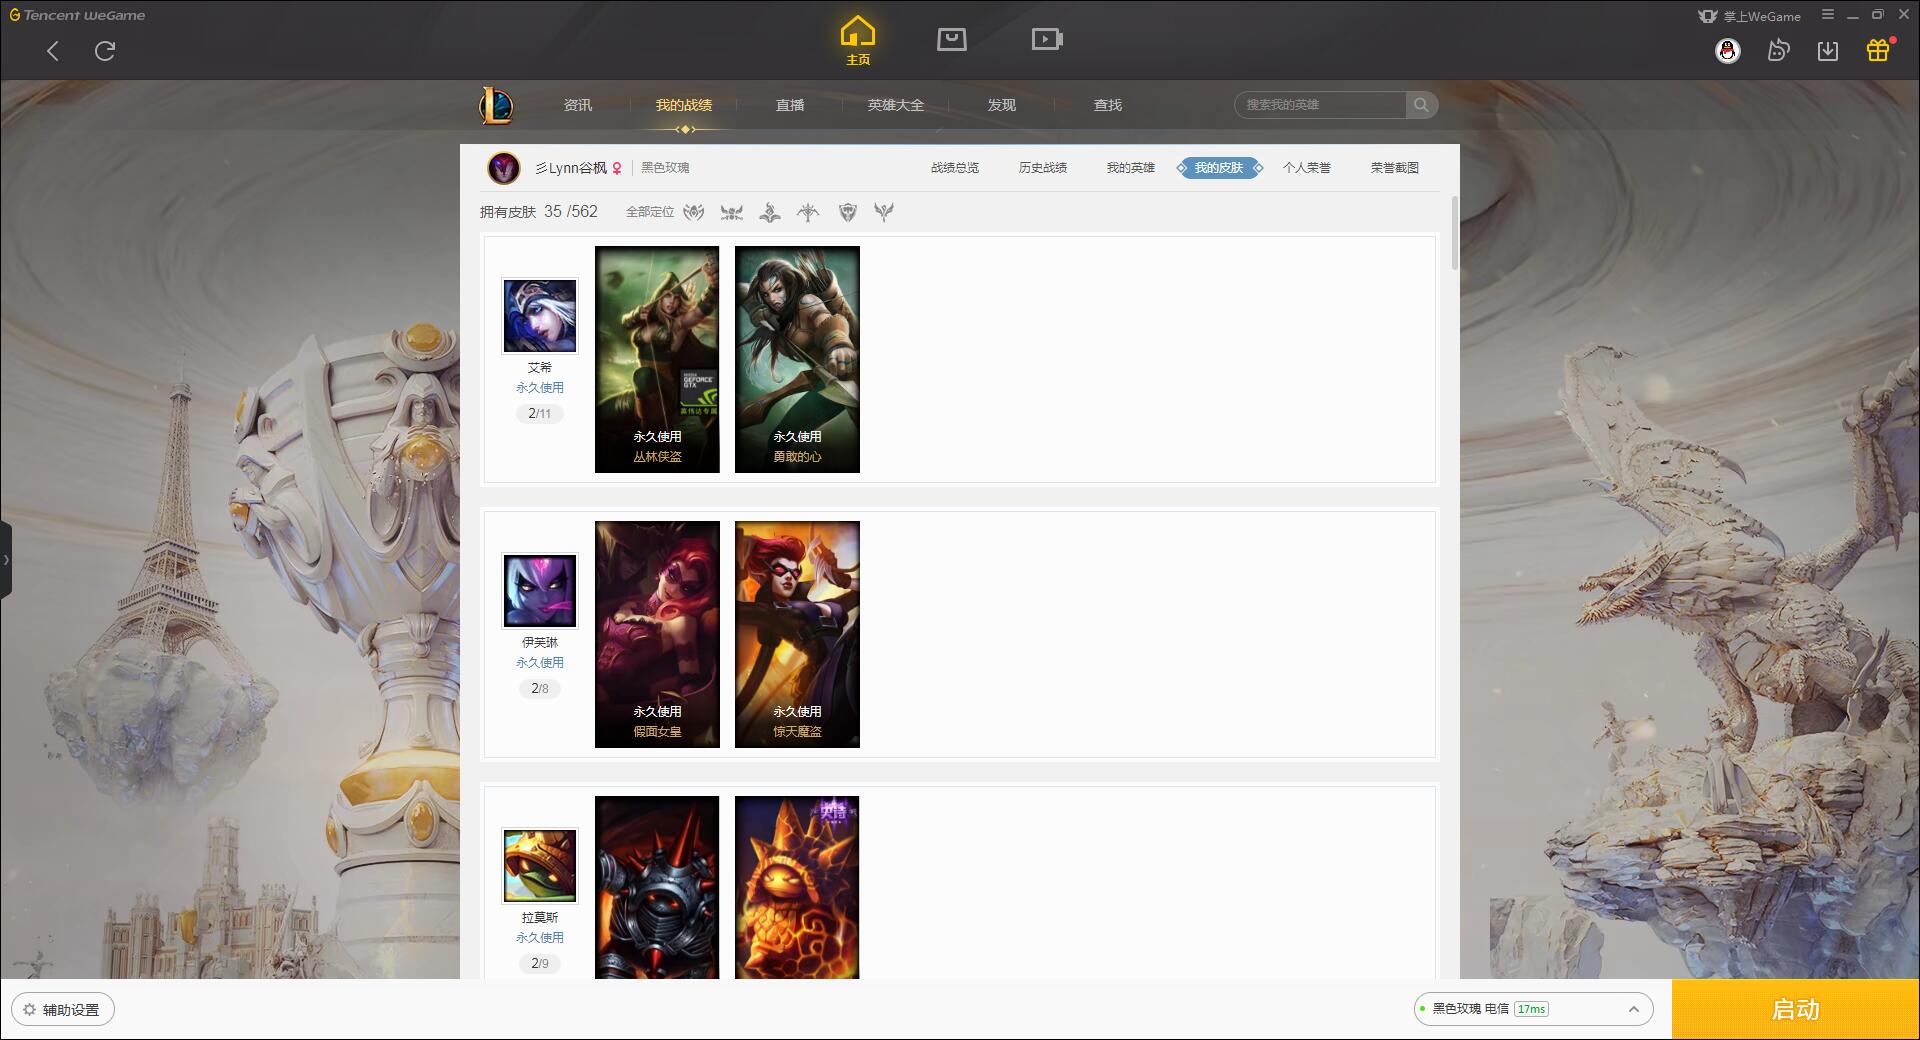The width and height of the screenshot is (1920, 1040).
Task: Click the Tencent WeGame logo
Action: click(x=78, y=15)
